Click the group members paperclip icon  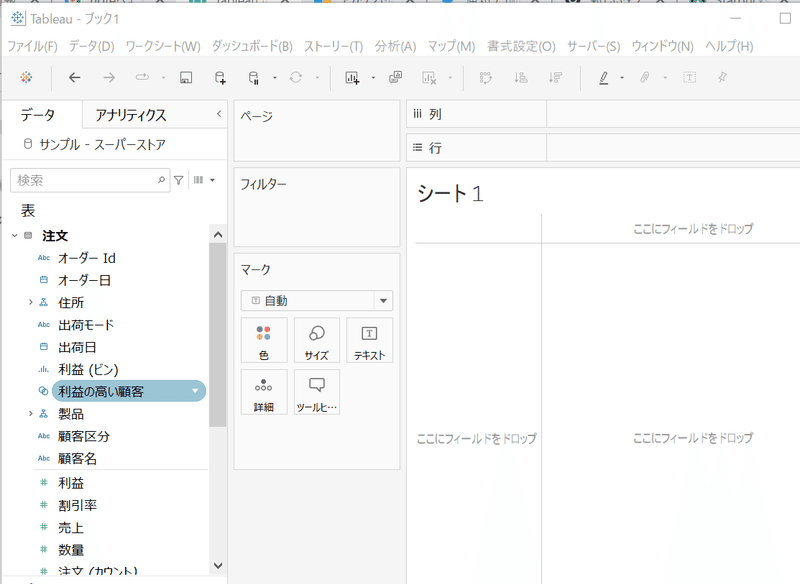point(645,78)
